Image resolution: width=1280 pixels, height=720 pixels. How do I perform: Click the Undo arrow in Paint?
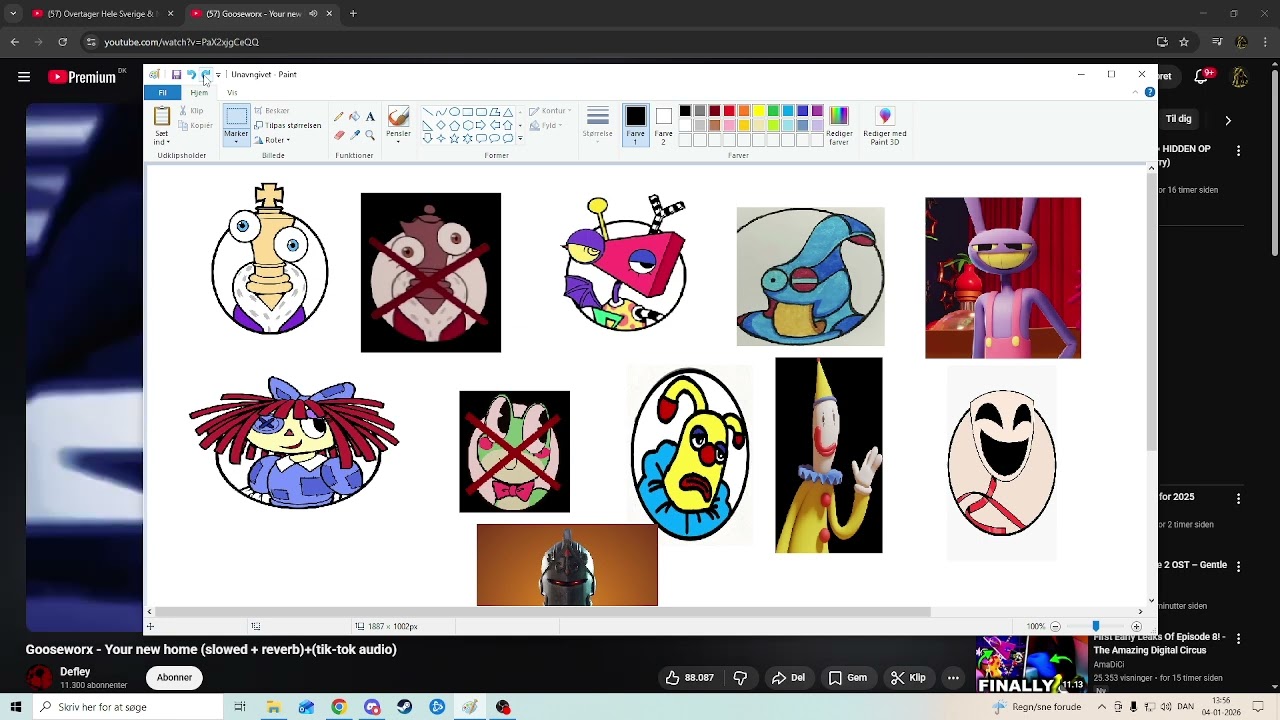pyautogui.click(x=191, y=74)
